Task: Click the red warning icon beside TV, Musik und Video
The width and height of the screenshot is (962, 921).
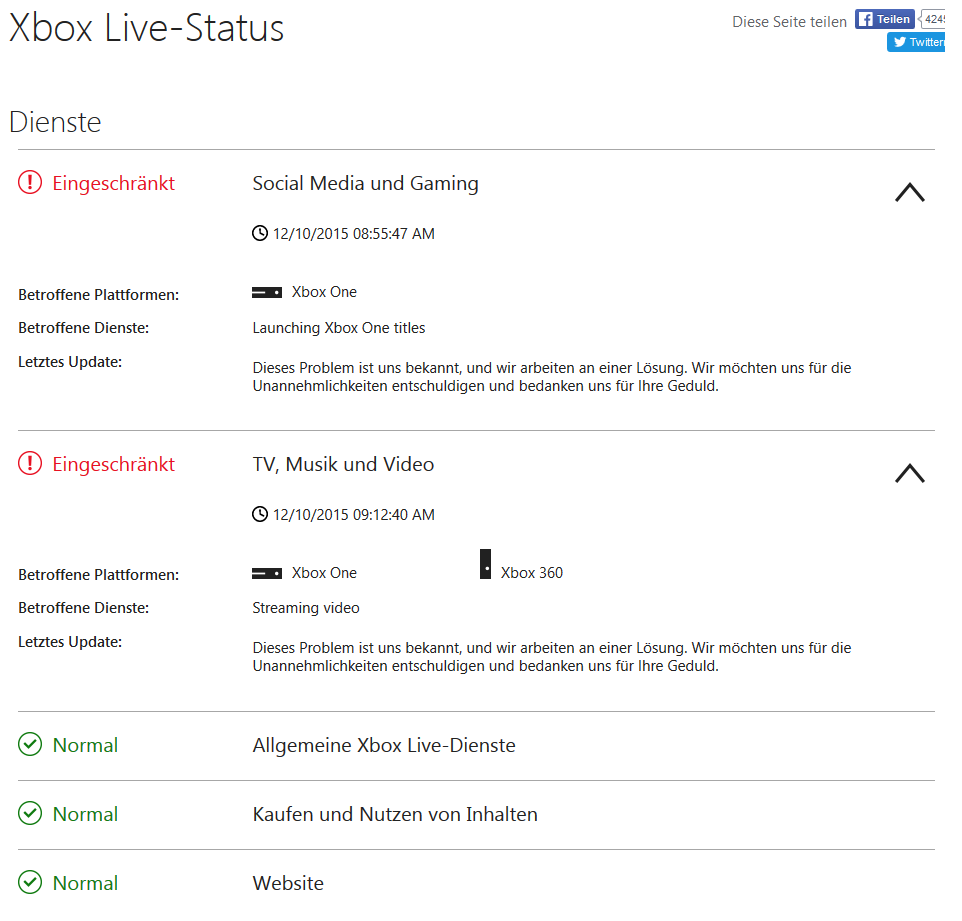Action: tap(30, 464)
